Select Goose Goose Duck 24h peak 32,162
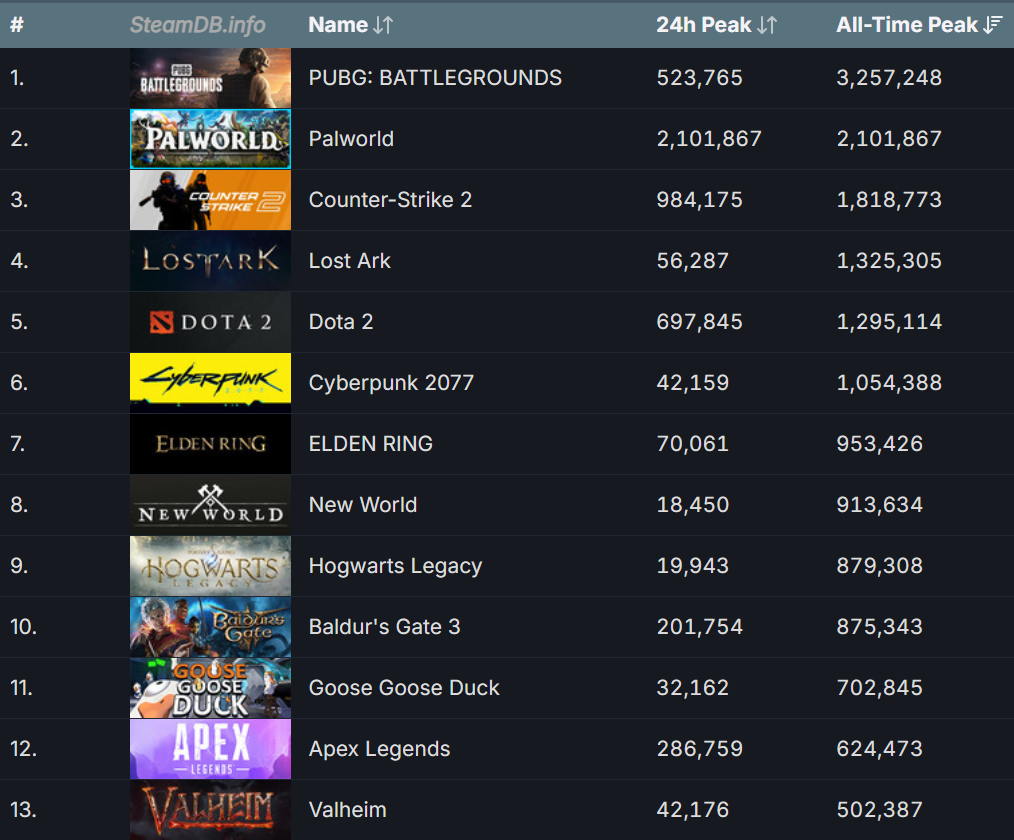 [x=692, y=687]
